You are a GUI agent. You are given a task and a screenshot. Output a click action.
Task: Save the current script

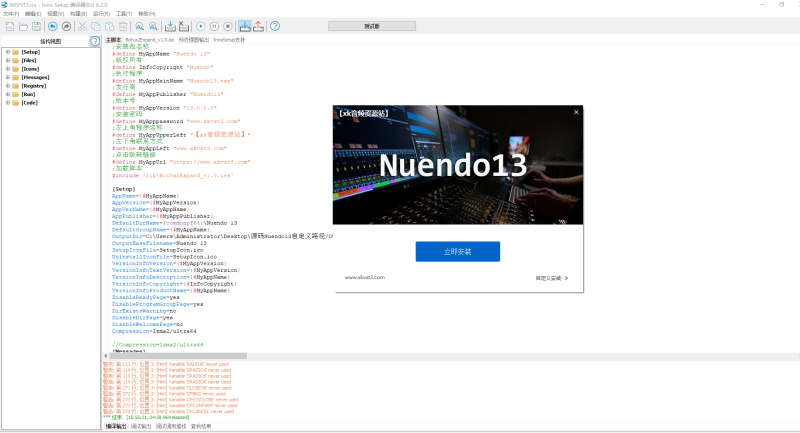click(37, 27)
